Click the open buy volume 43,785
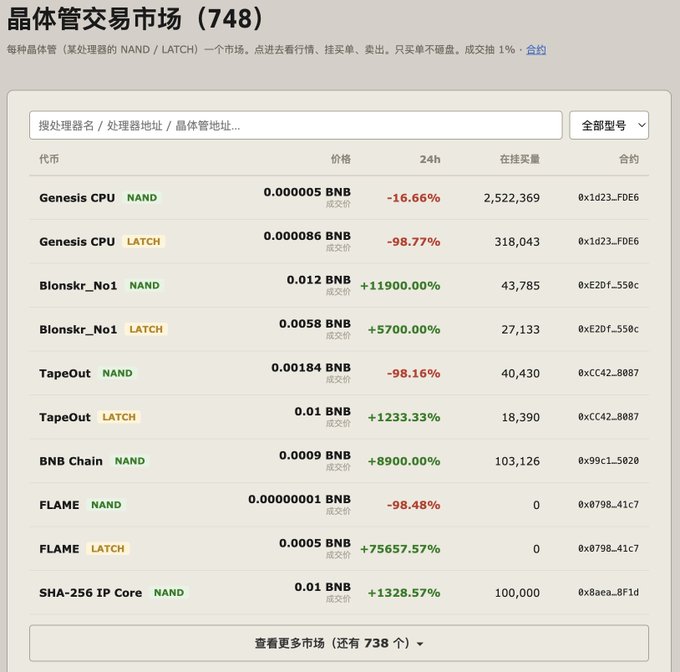 [x=521, y=286]
